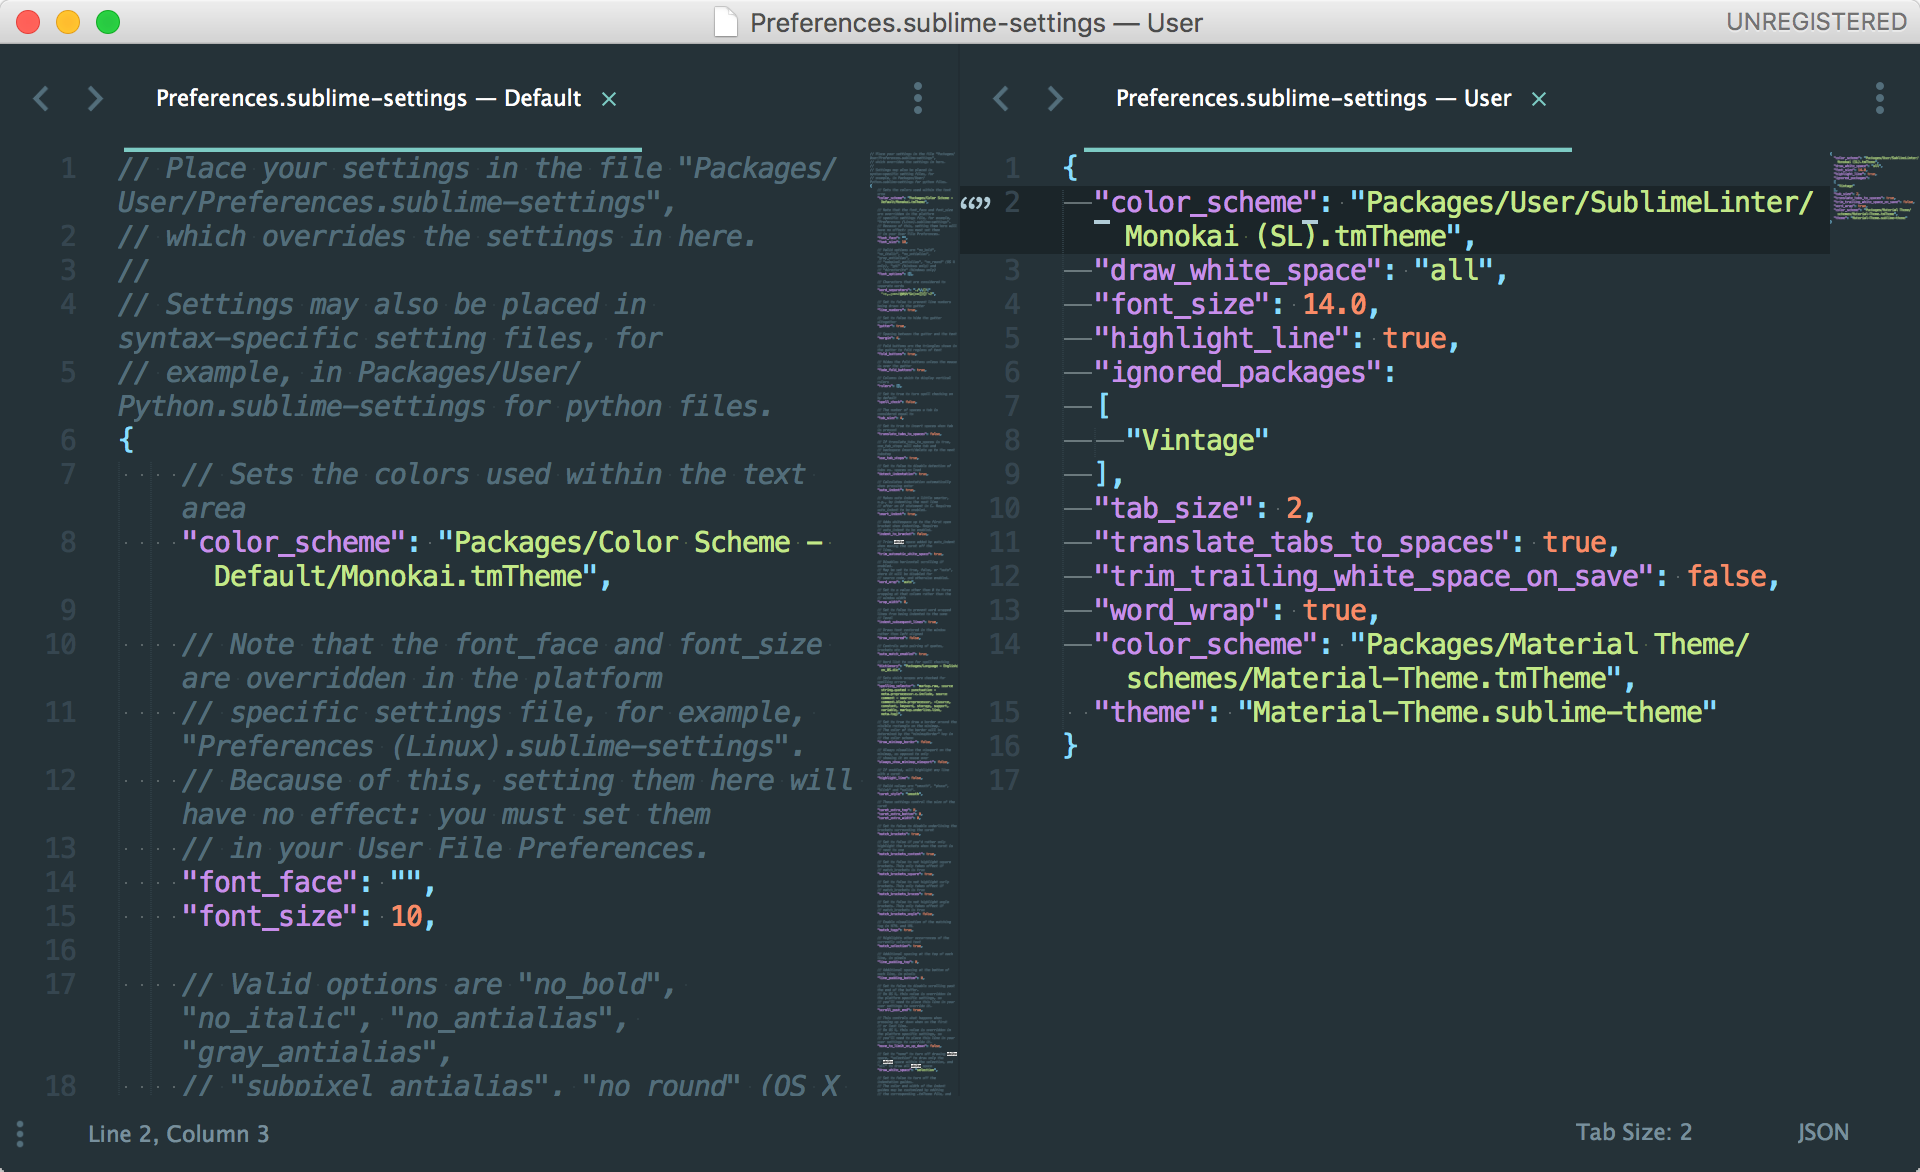Click "highlight_line" key
Screen dimensions: 1920x1172
(x=1222, y=338)
